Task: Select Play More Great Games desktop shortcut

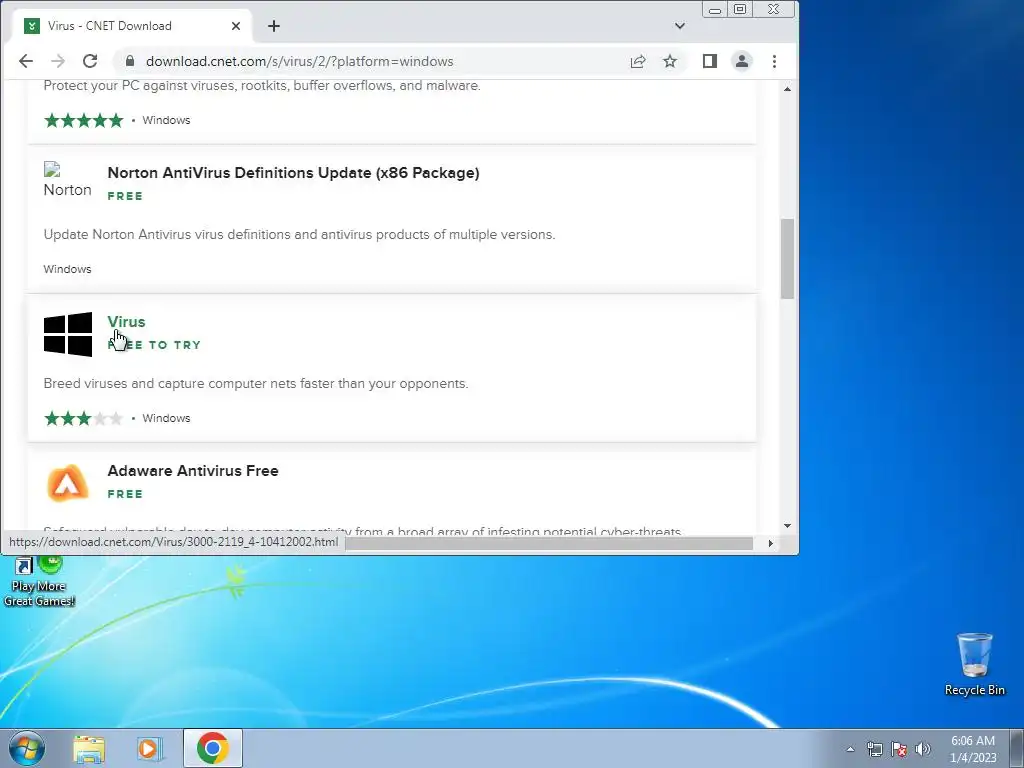Action: coord(39,581)
